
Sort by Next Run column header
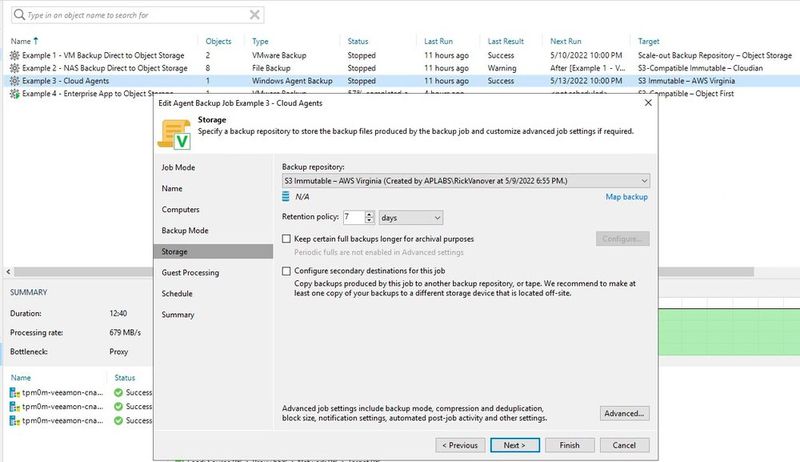tap(566, 41)
